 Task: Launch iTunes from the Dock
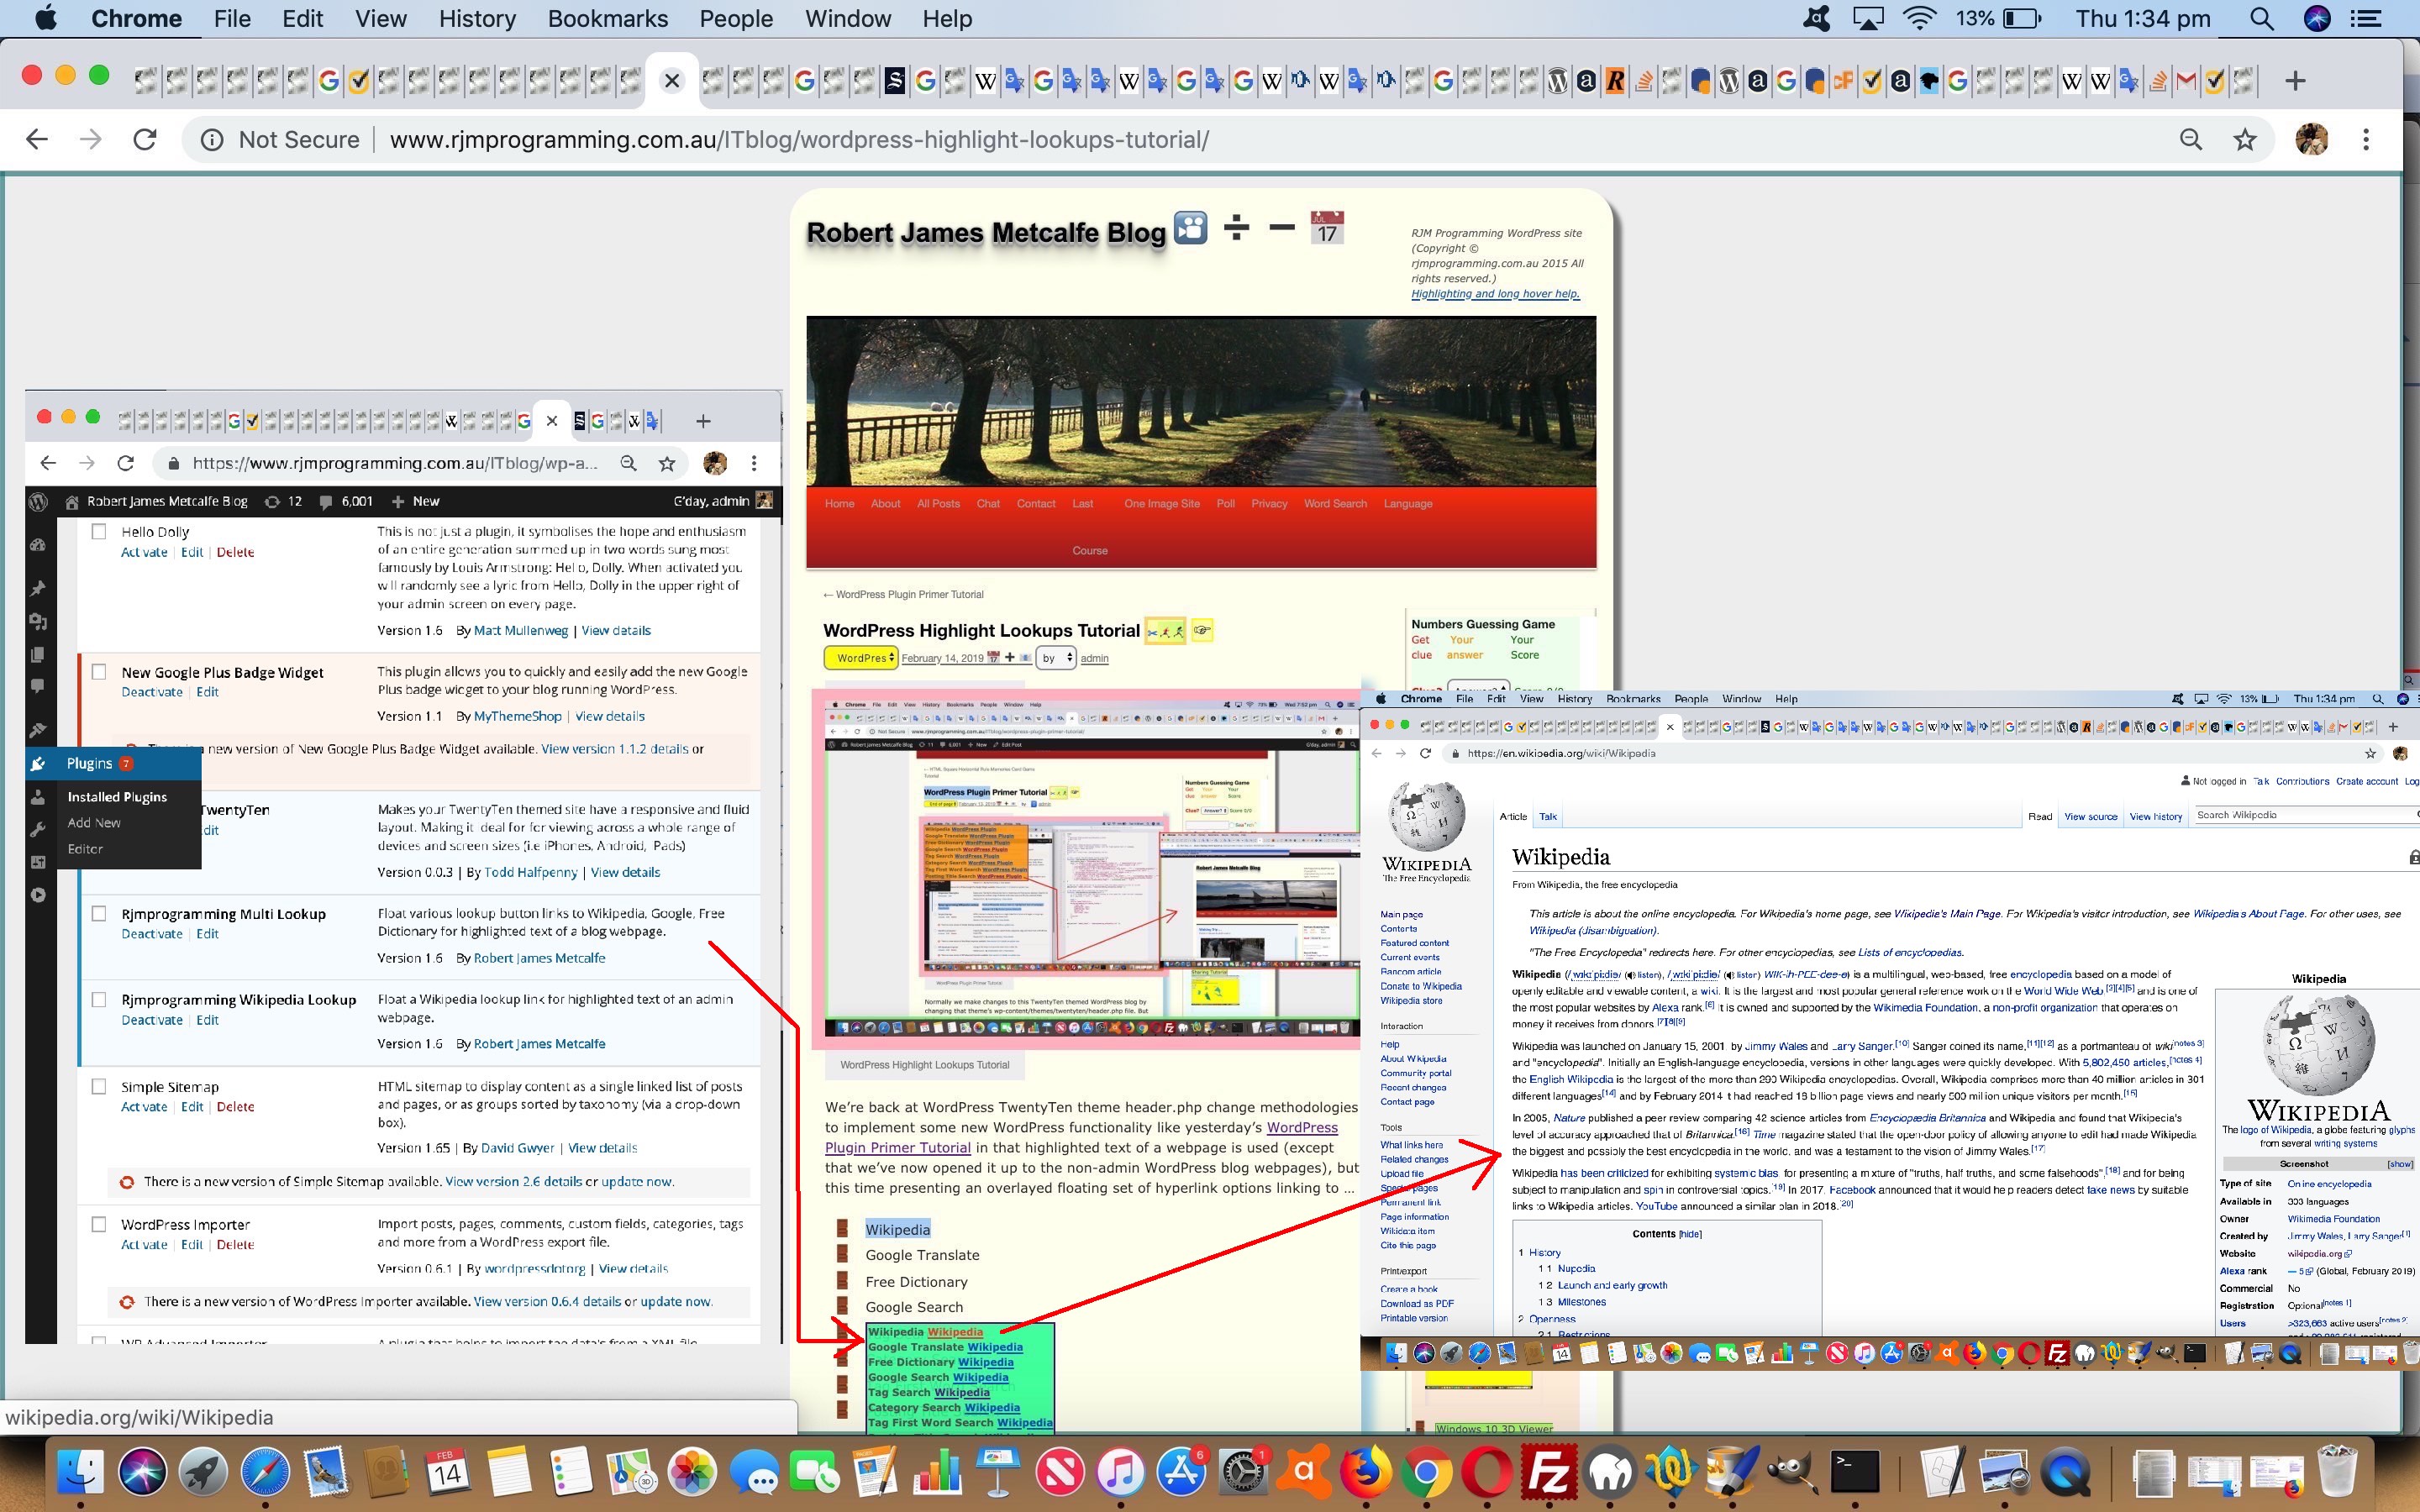tap(1120, 1471)
